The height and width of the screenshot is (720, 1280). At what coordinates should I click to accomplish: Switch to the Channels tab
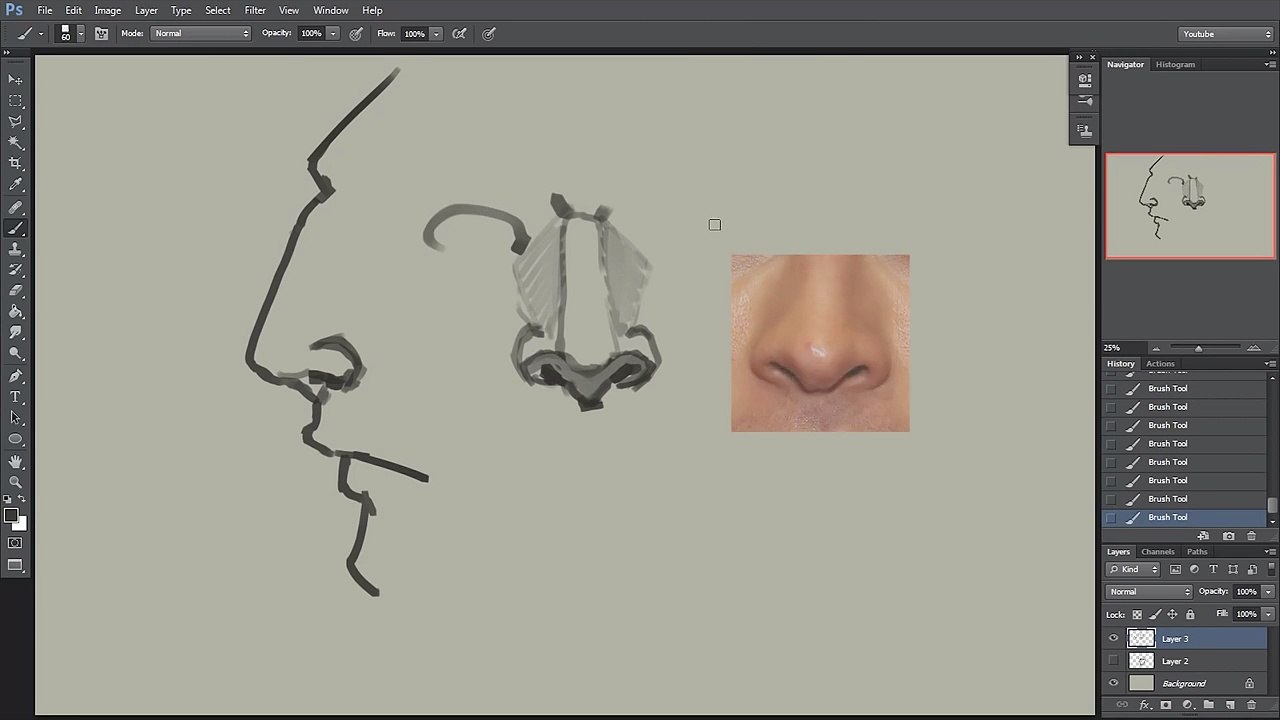coord(1158,552)
